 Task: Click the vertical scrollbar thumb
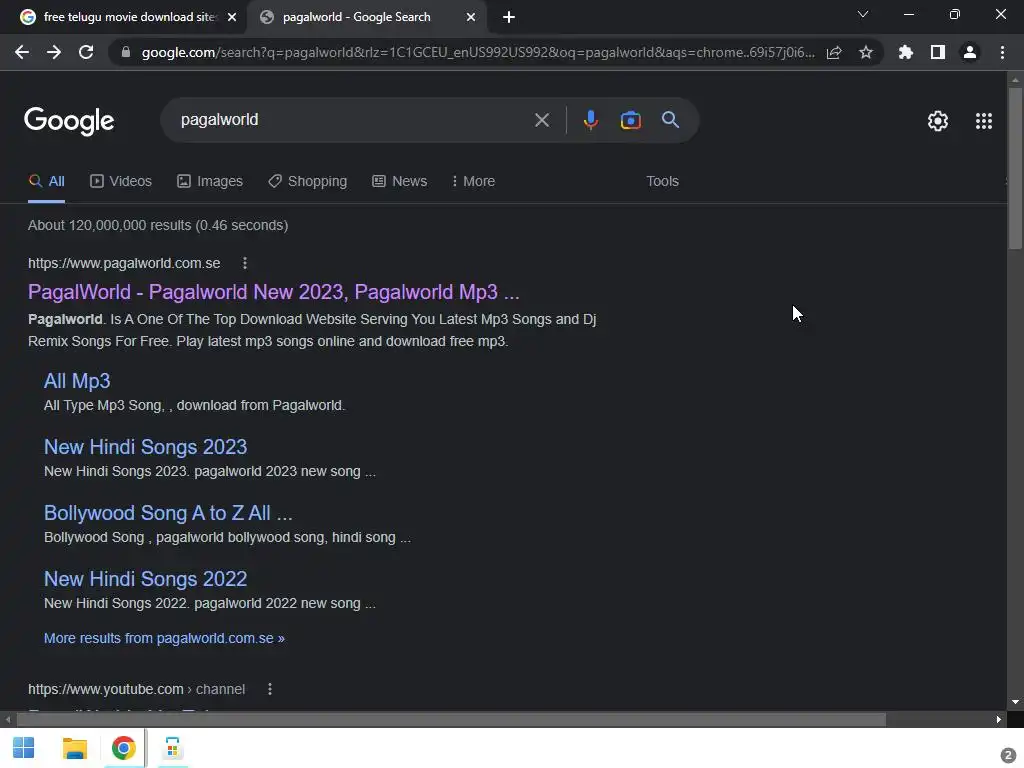click(1015, 168)
